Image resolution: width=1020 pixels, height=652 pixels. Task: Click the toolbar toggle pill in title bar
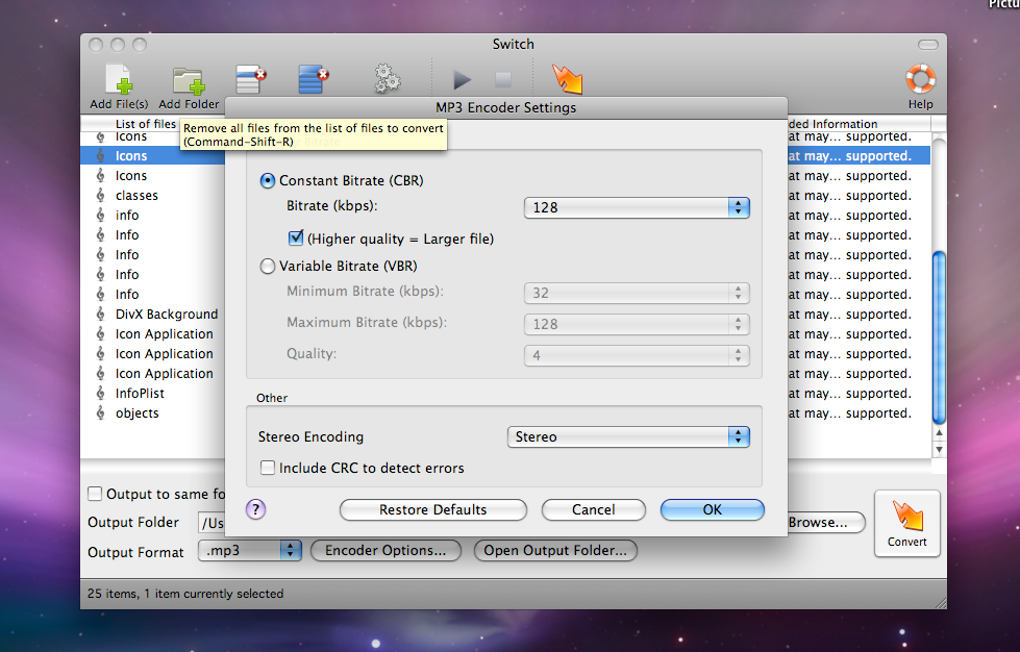[x=928, y=45]
